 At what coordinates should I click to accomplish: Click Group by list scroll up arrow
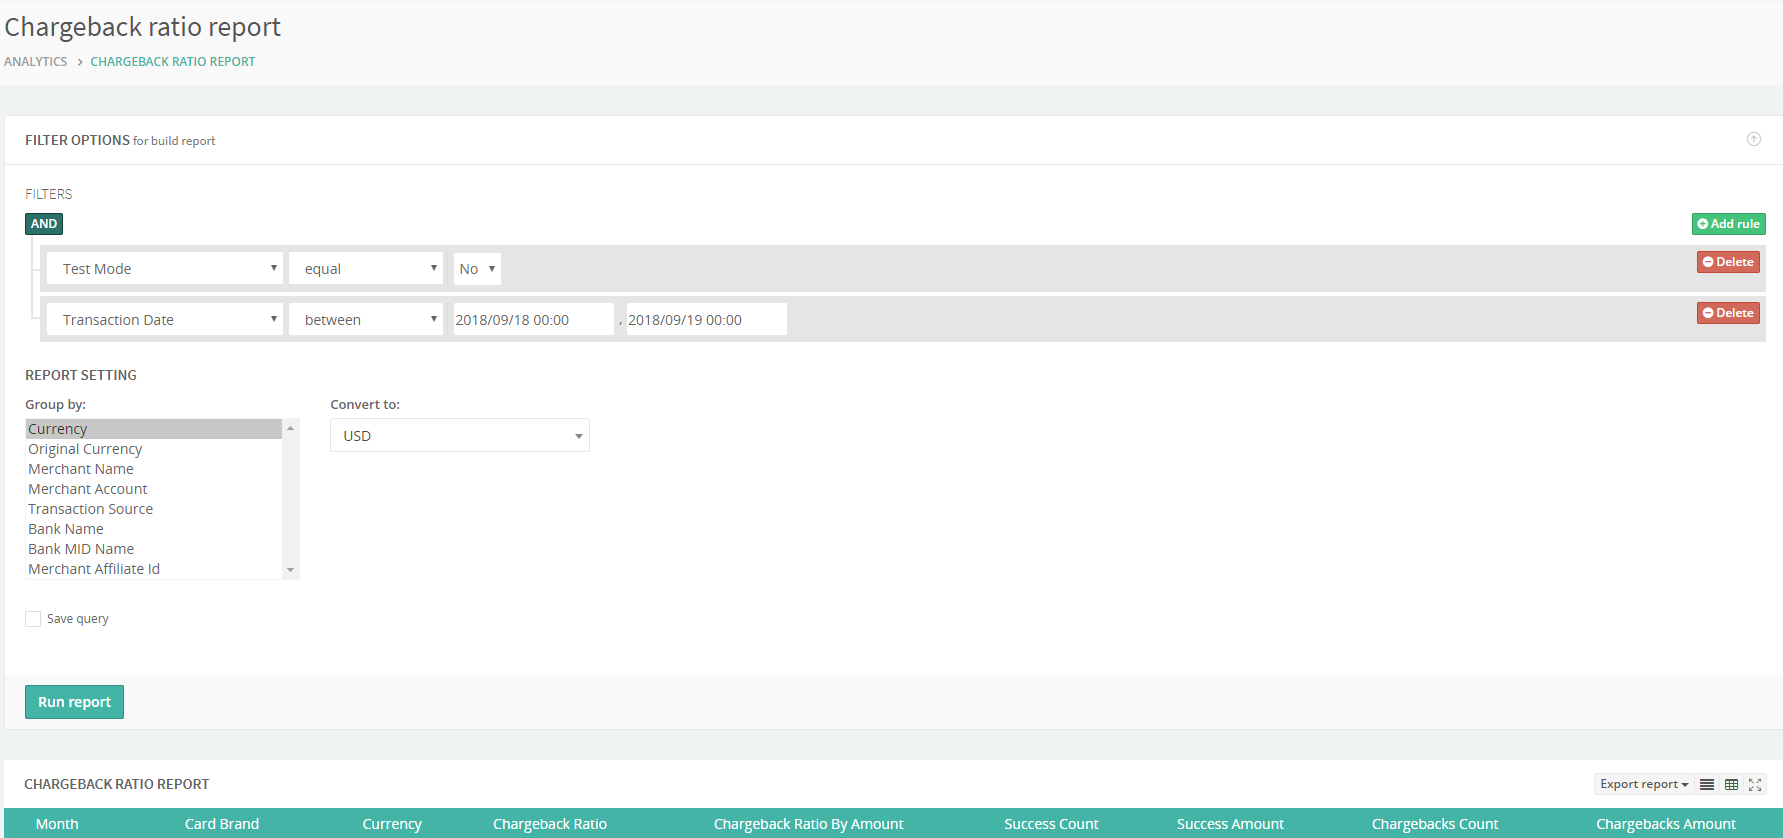click(290, 428)
